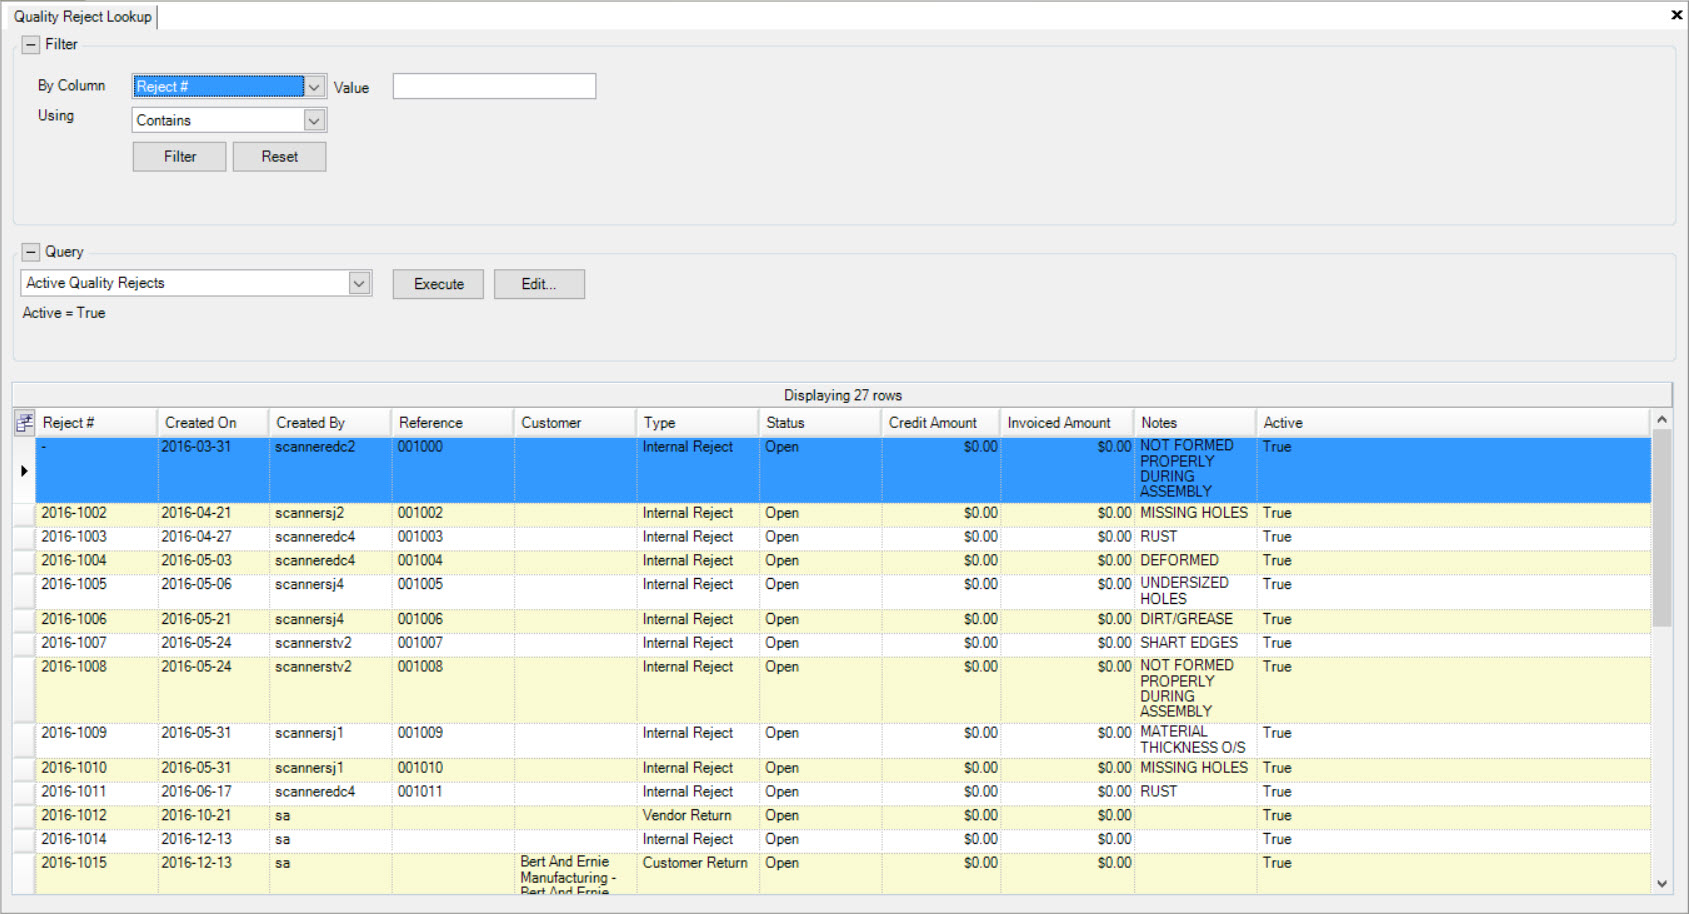Select row 2016-1012

pos(842,818)
